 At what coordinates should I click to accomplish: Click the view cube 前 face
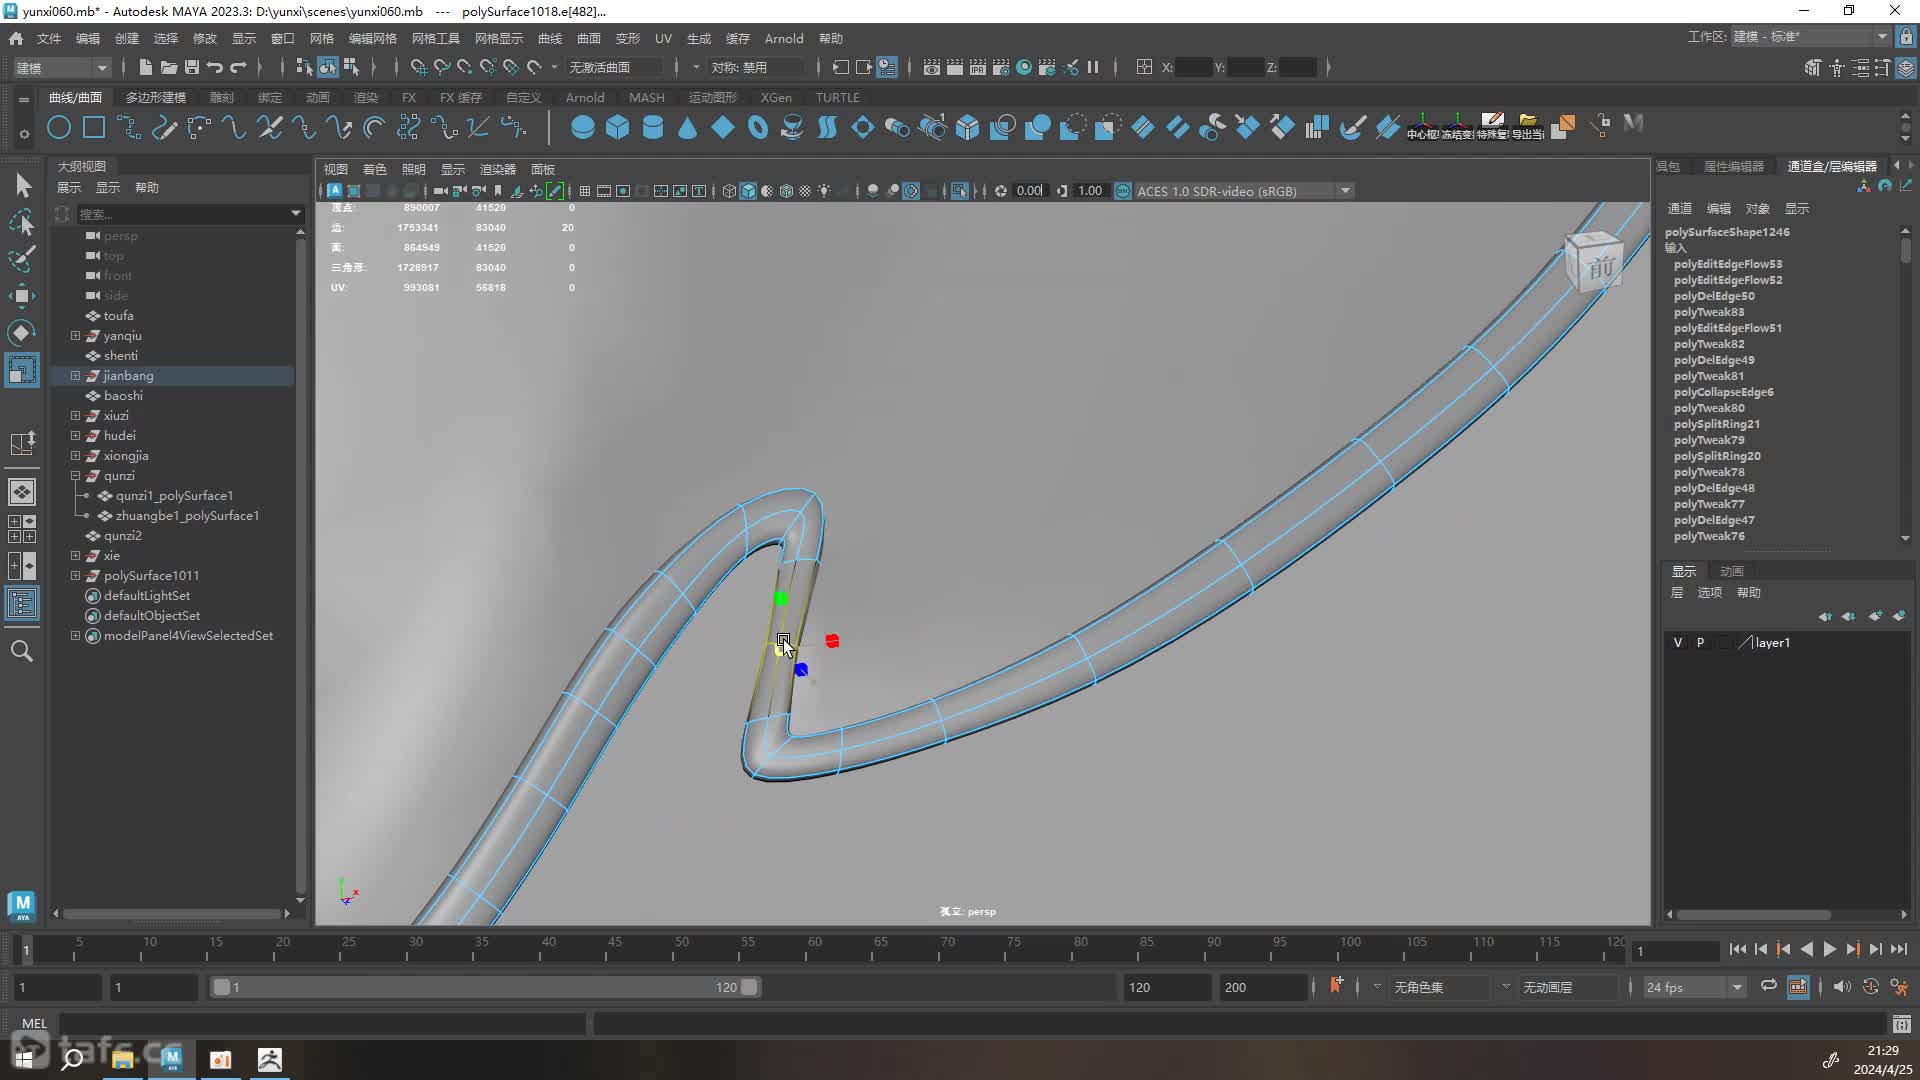click(1601, 268)
